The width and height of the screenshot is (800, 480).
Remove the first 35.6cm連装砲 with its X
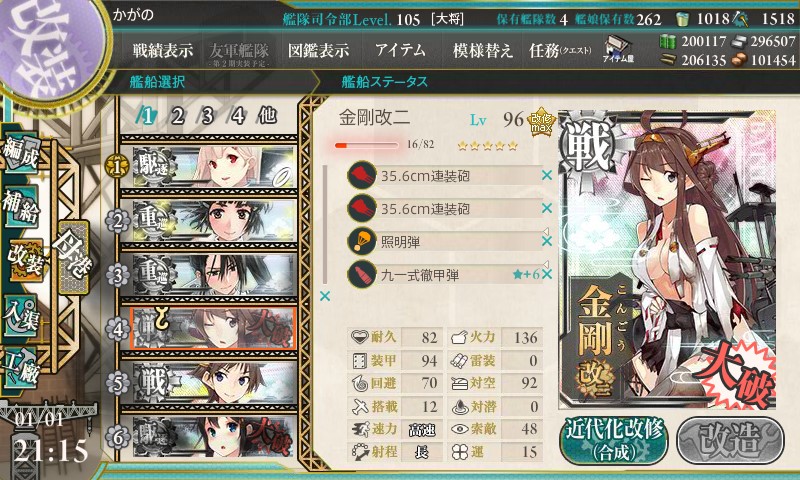click(x=547, y=175)
